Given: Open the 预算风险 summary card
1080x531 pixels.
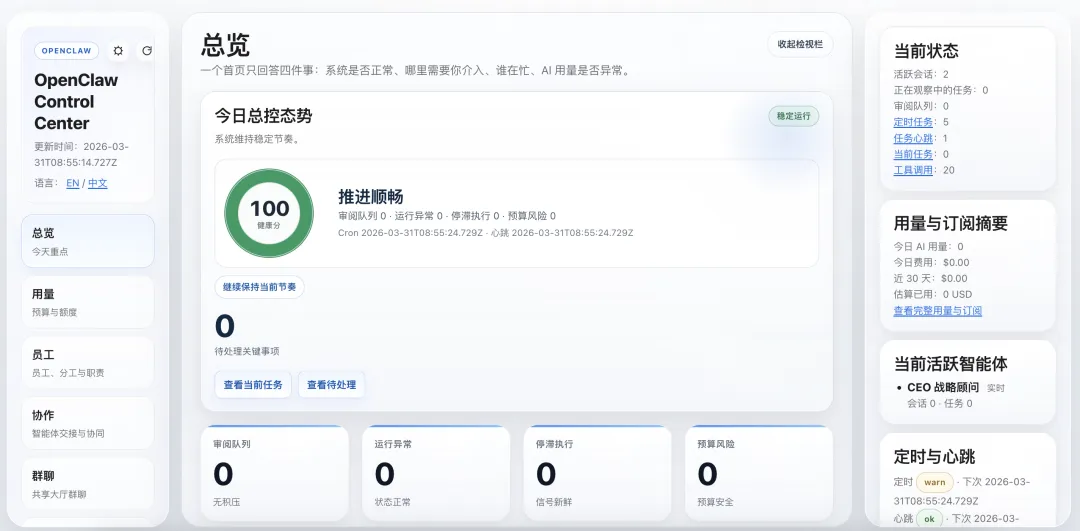Looking at the screenshot, I should pyautogui.click(x=759, y=473).
